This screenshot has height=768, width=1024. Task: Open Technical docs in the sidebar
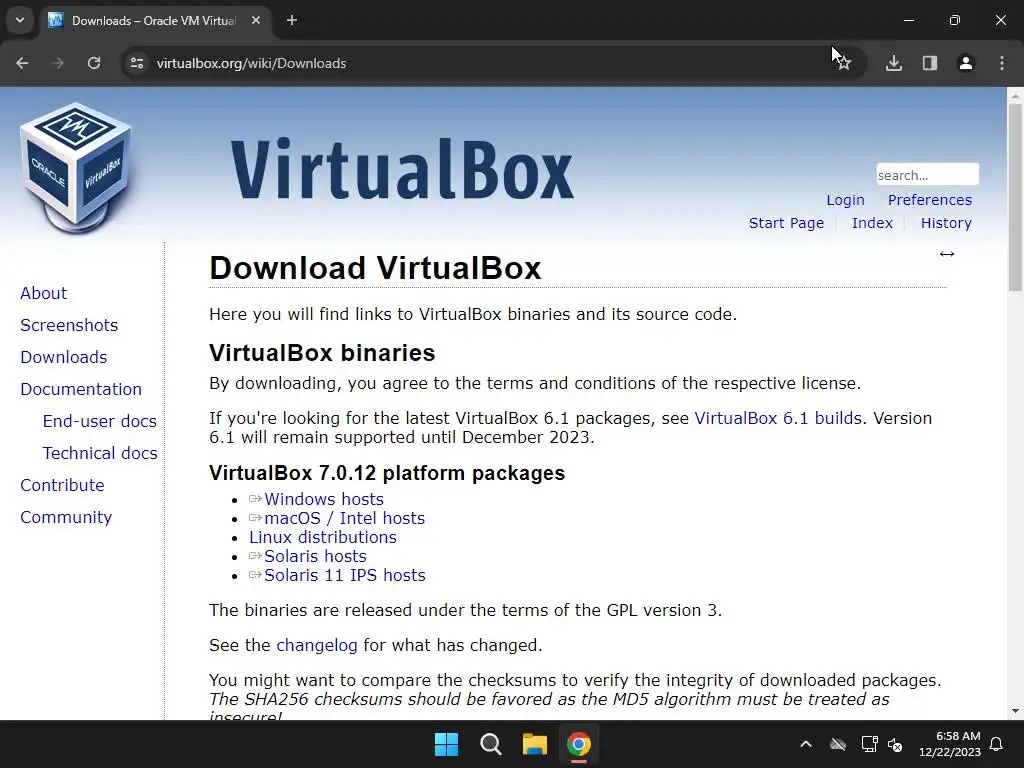point(100,453)
